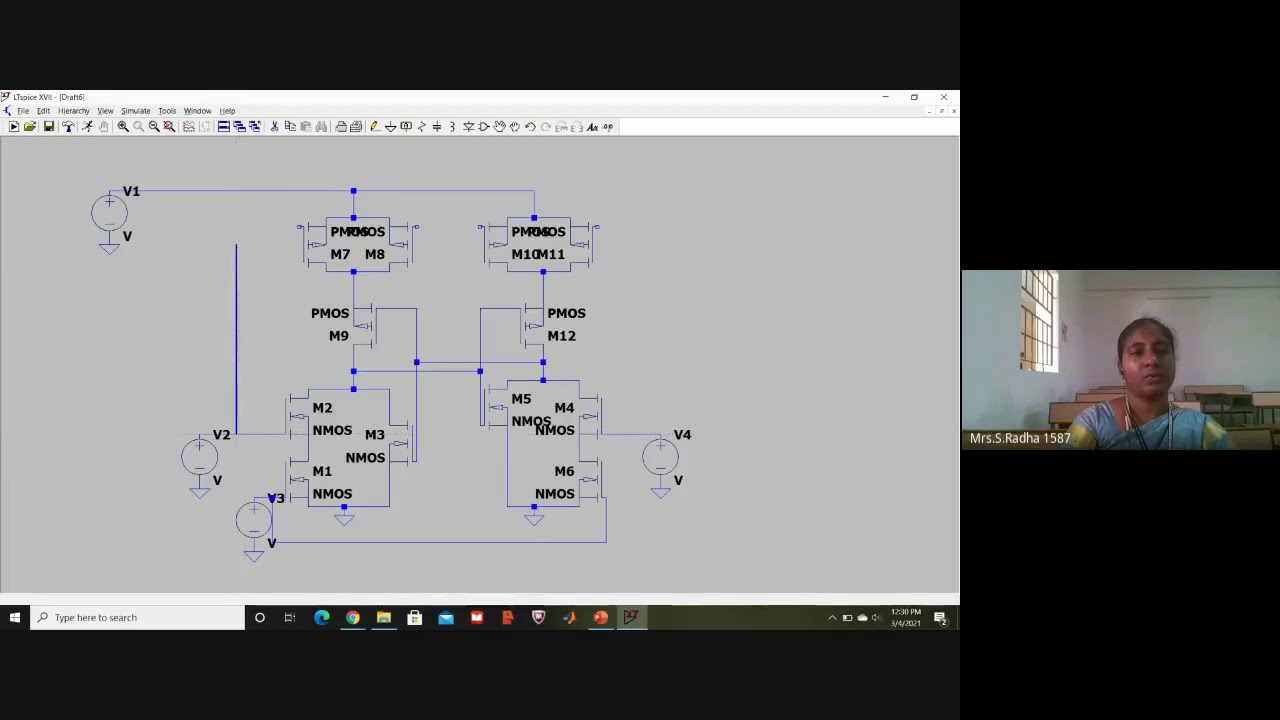Open the Simulate menu
1280x720 pixels.
(x=135, y=111)
